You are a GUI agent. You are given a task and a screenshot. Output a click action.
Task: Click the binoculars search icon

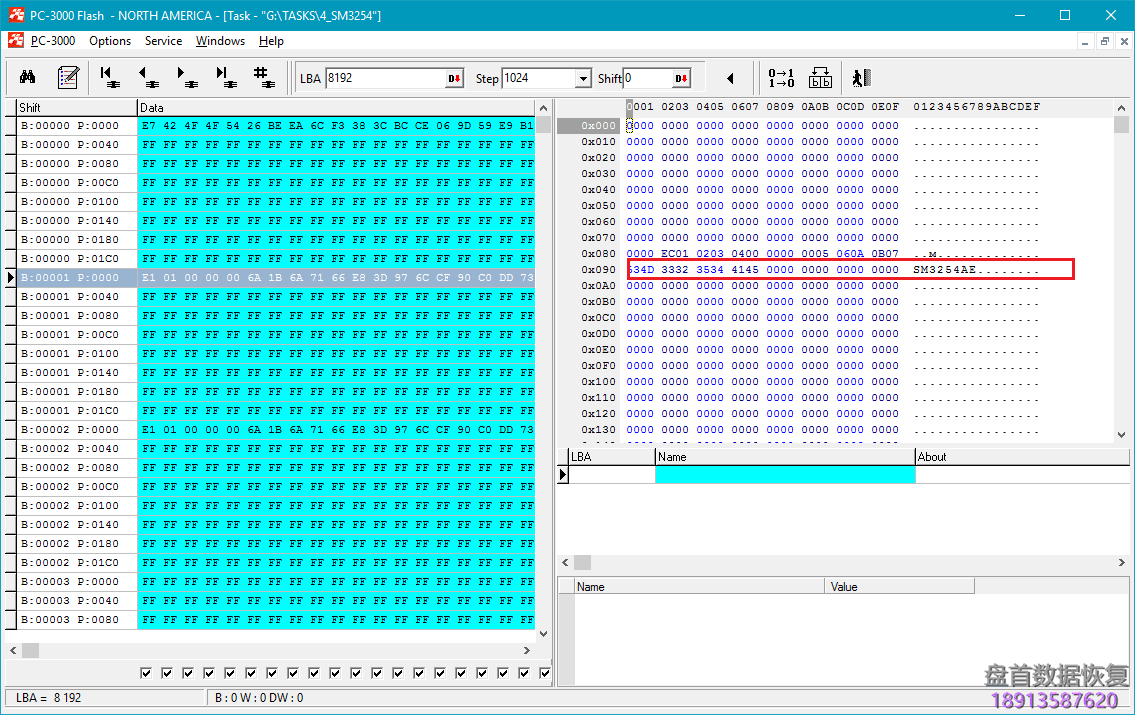coord(28,78)
